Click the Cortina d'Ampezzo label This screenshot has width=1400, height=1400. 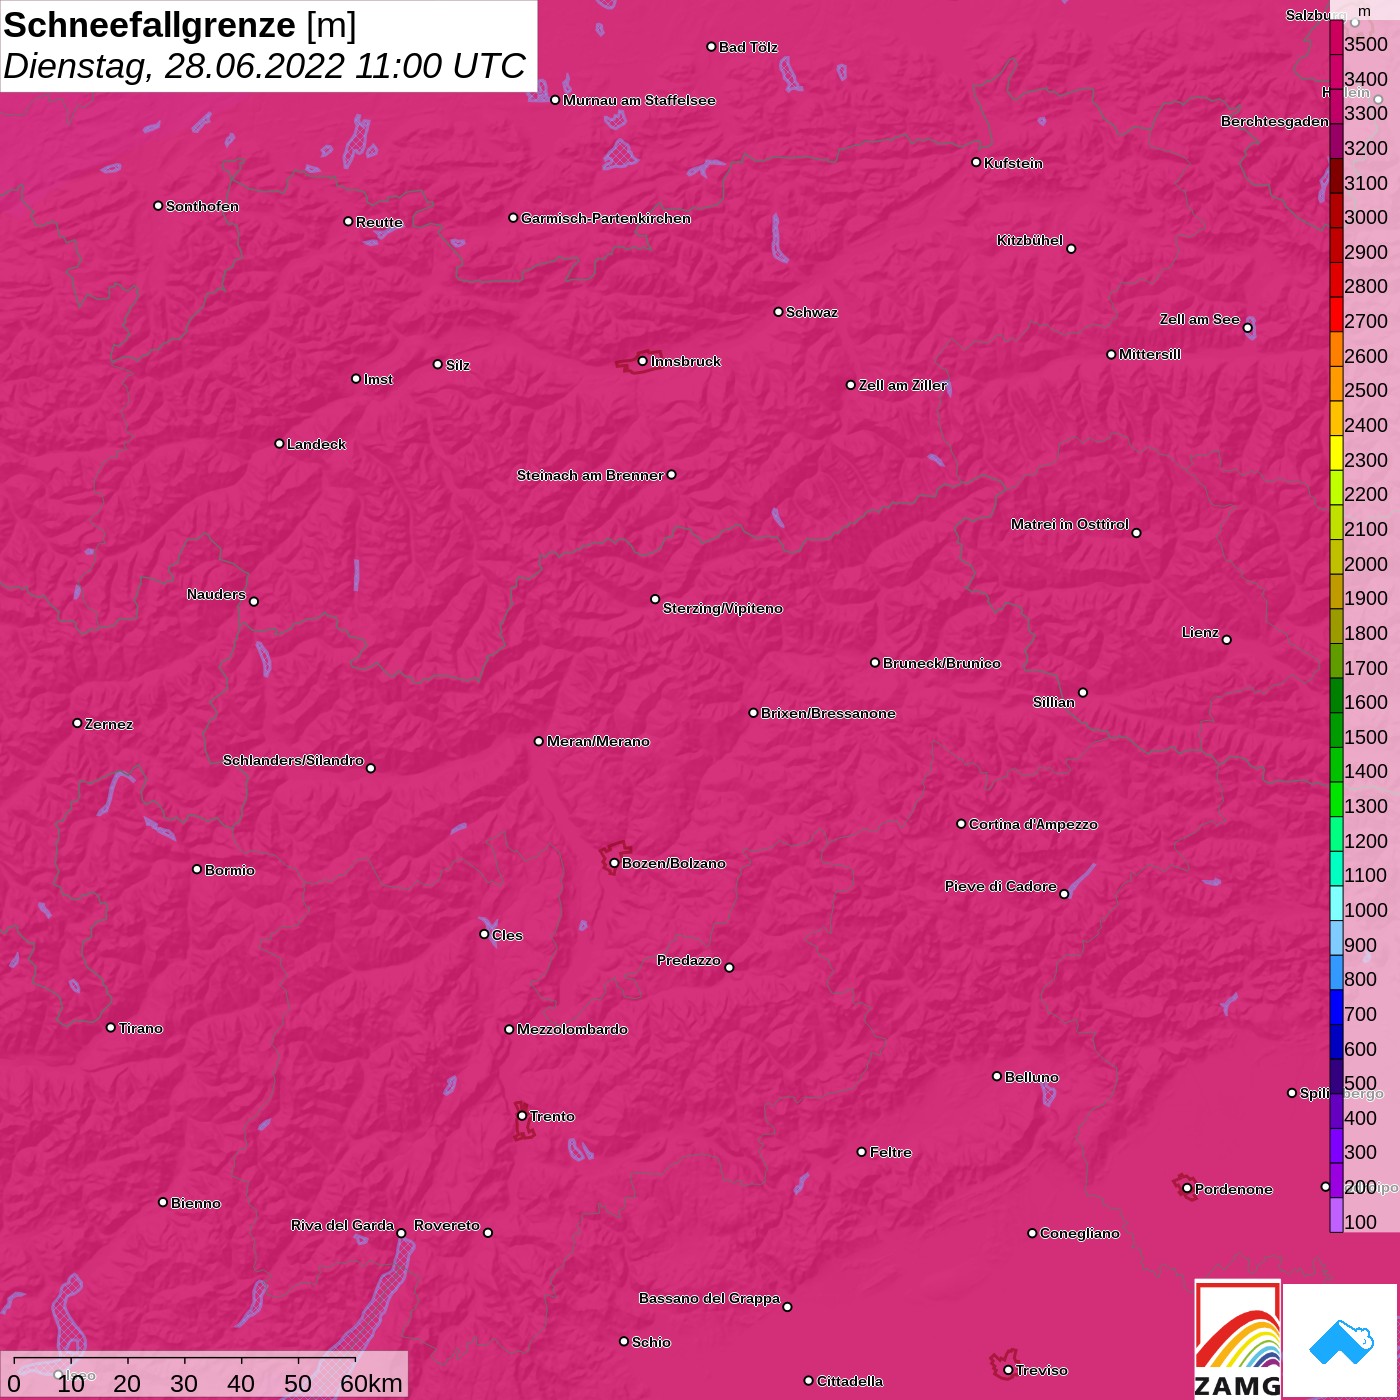tap(1033, 824)
